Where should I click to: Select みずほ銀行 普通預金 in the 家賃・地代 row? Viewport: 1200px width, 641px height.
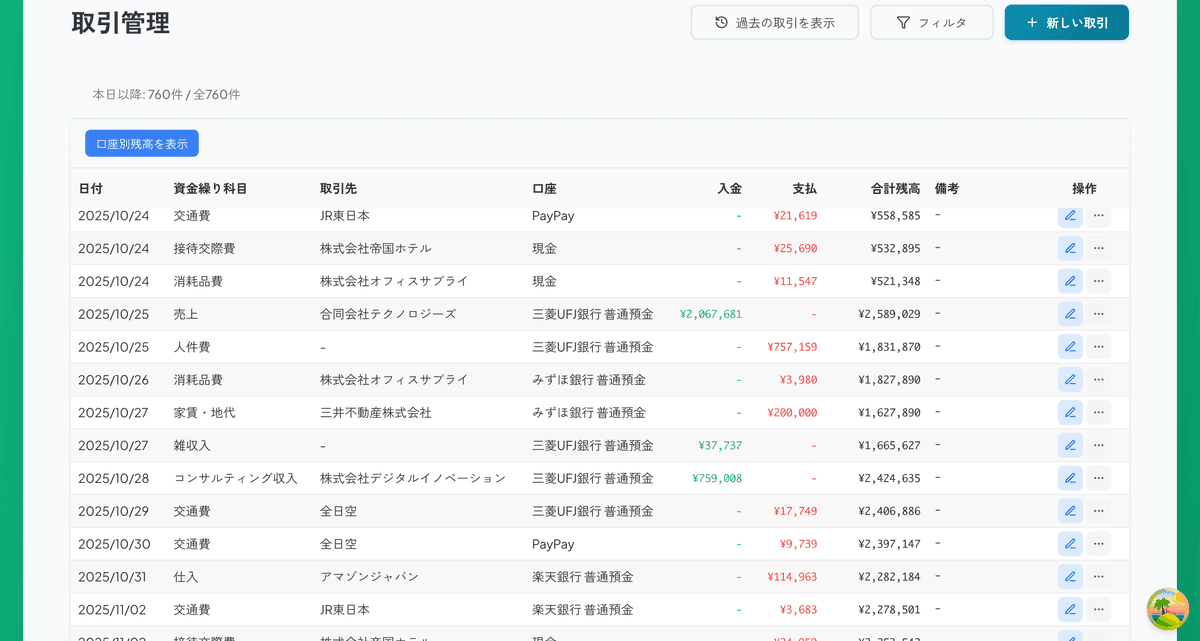[589, 412]
